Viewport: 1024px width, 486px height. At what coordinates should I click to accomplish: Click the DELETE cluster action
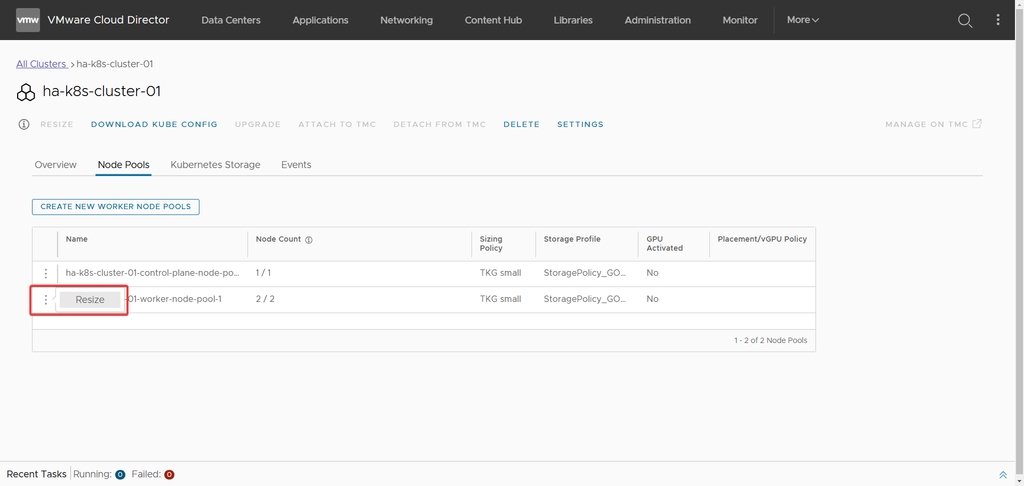click(x=521, y=125)
